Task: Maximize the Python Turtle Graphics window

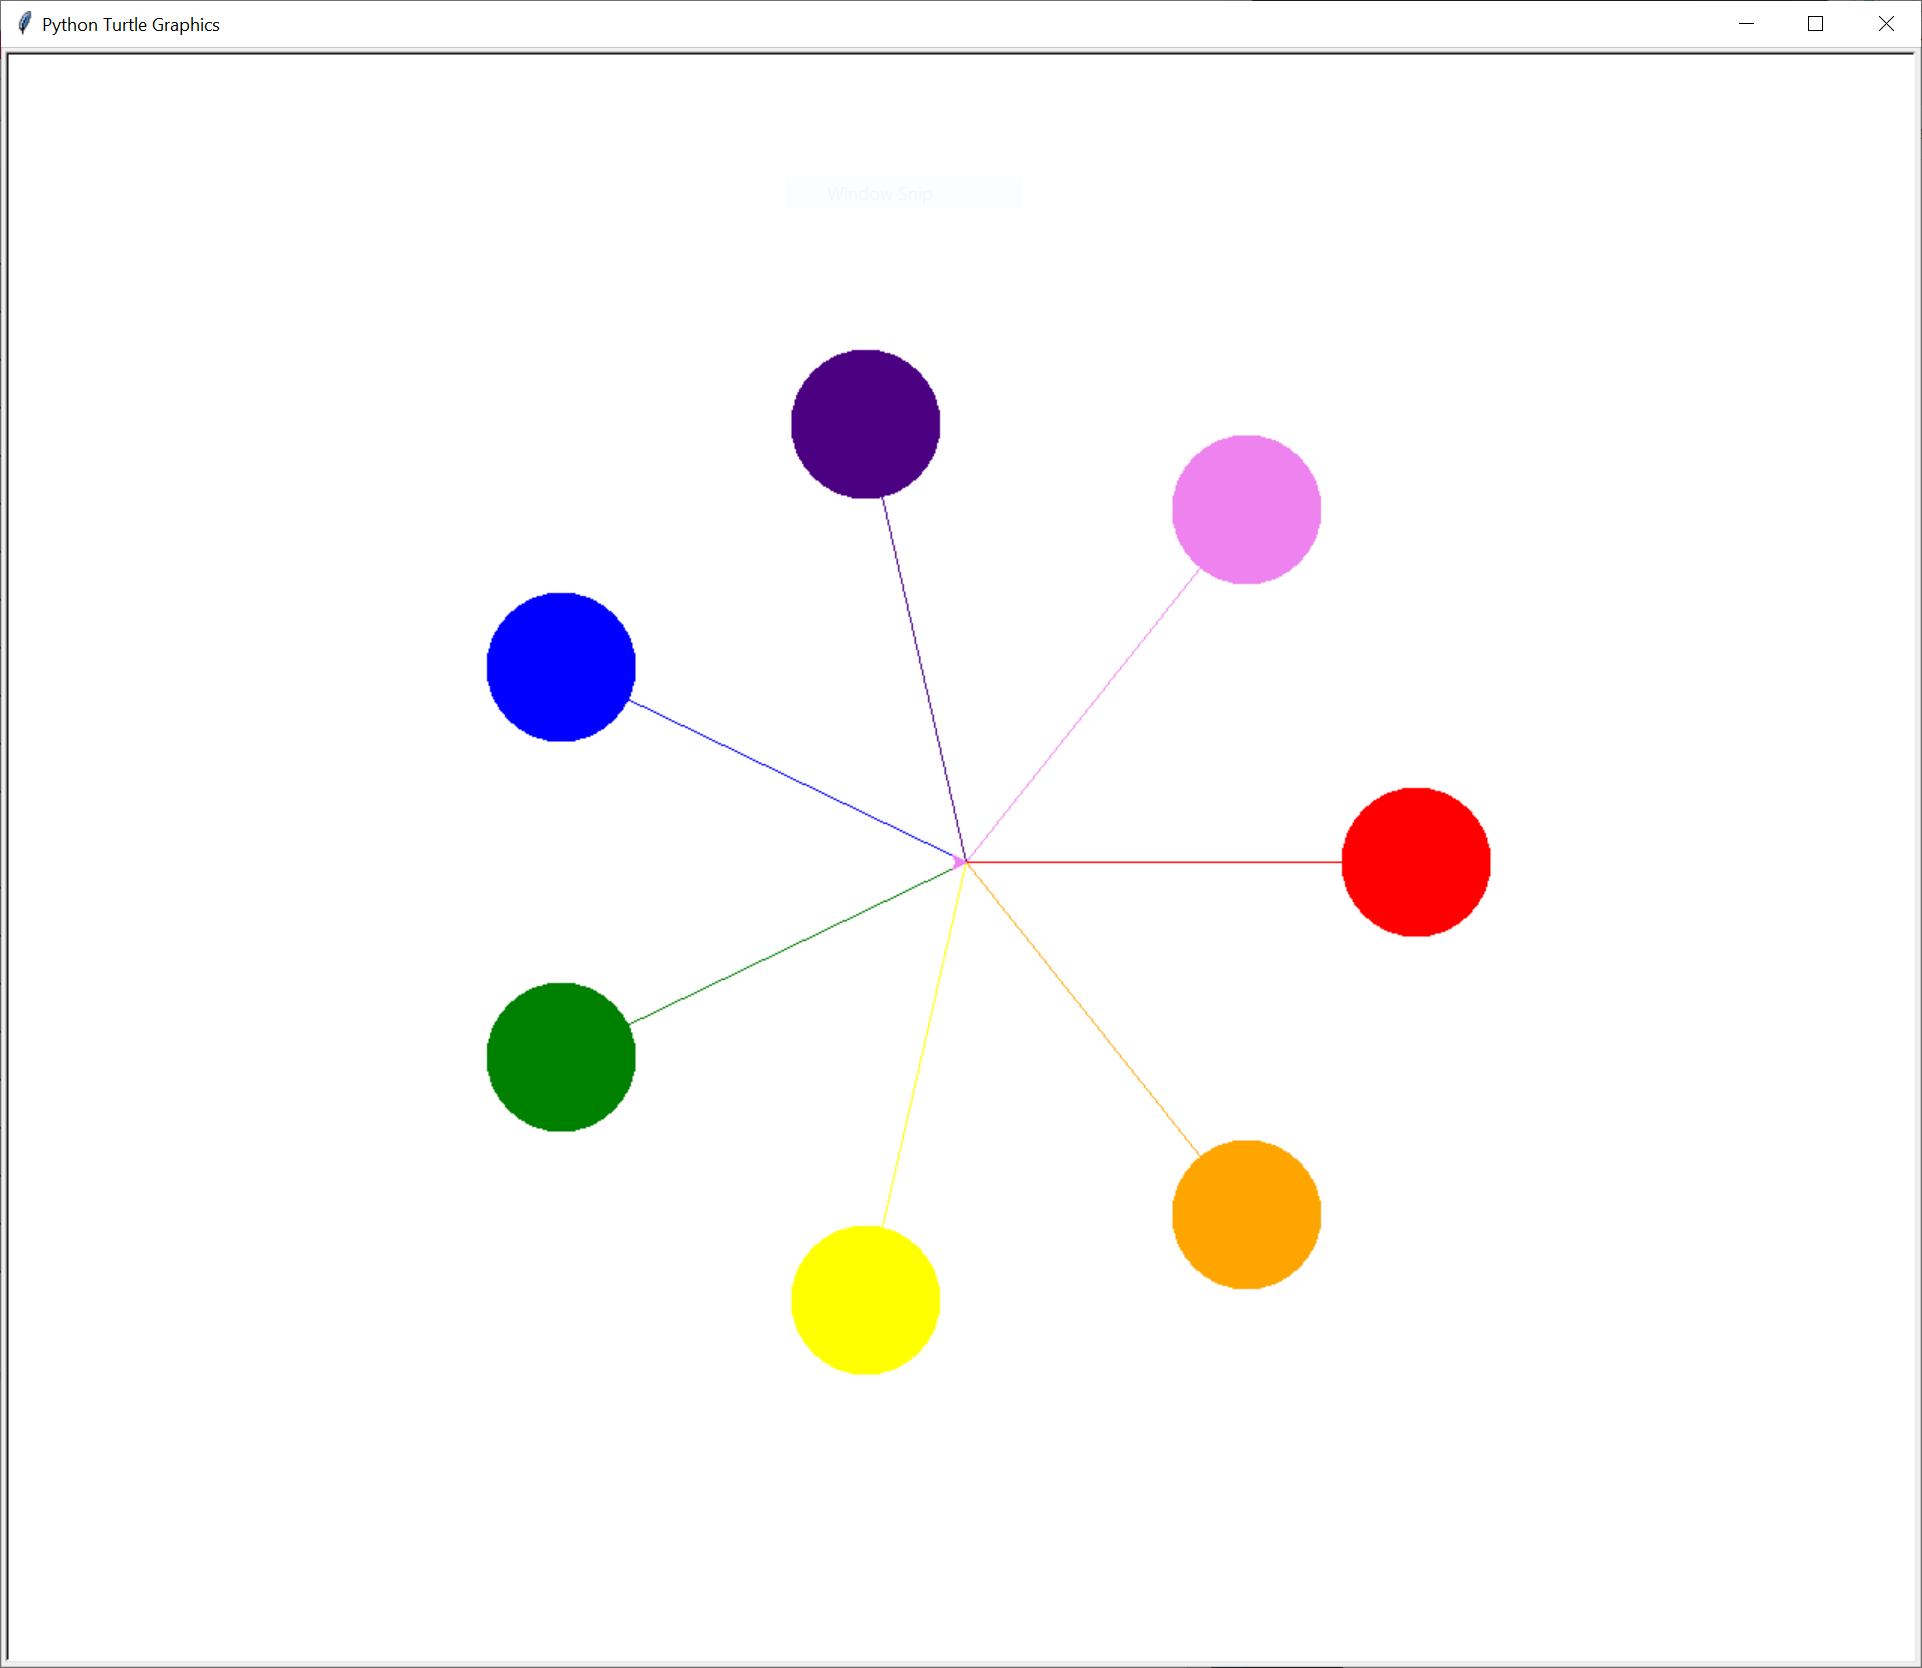Action: click(1815, 24)
